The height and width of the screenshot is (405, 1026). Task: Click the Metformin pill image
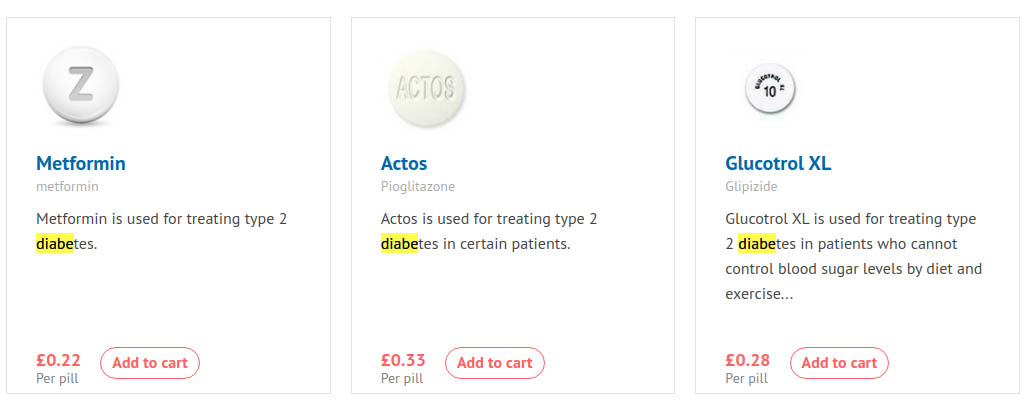click(x=80, y=88)
